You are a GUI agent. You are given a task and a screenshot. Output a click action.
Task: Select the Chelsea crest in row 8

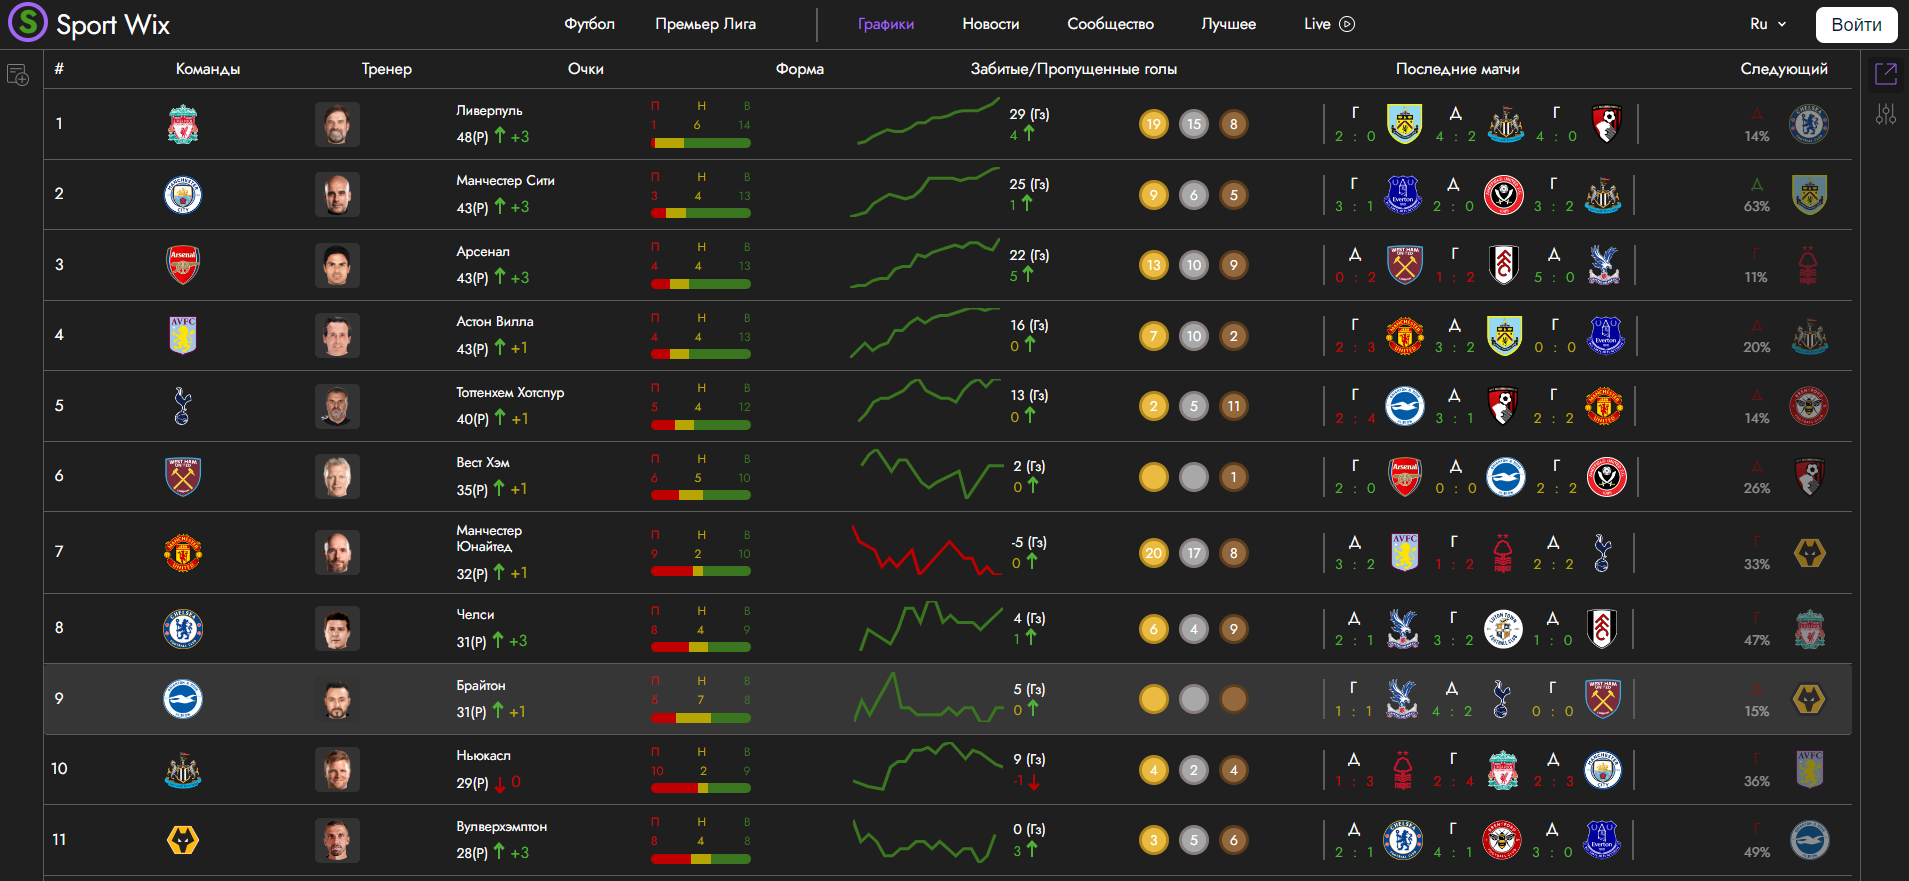point(183,628)
